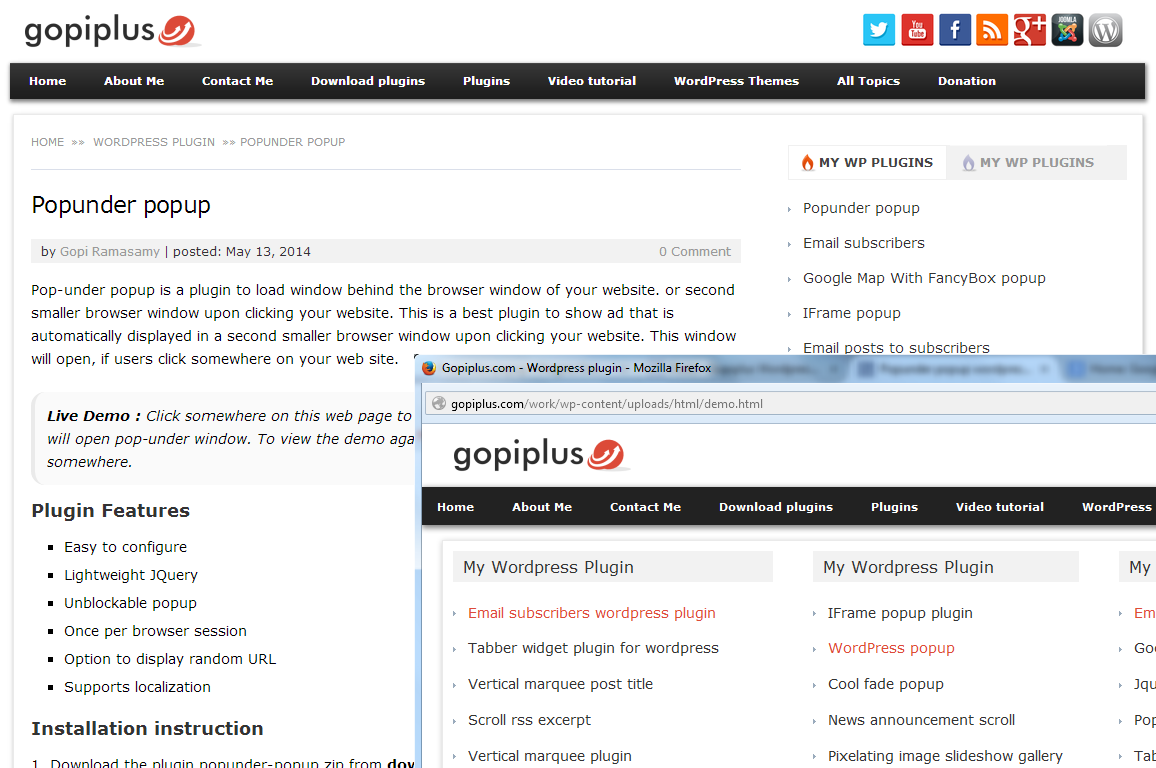Click Plugins in popup window navigation
This screenshot has width=1156, height=768.
894,507
